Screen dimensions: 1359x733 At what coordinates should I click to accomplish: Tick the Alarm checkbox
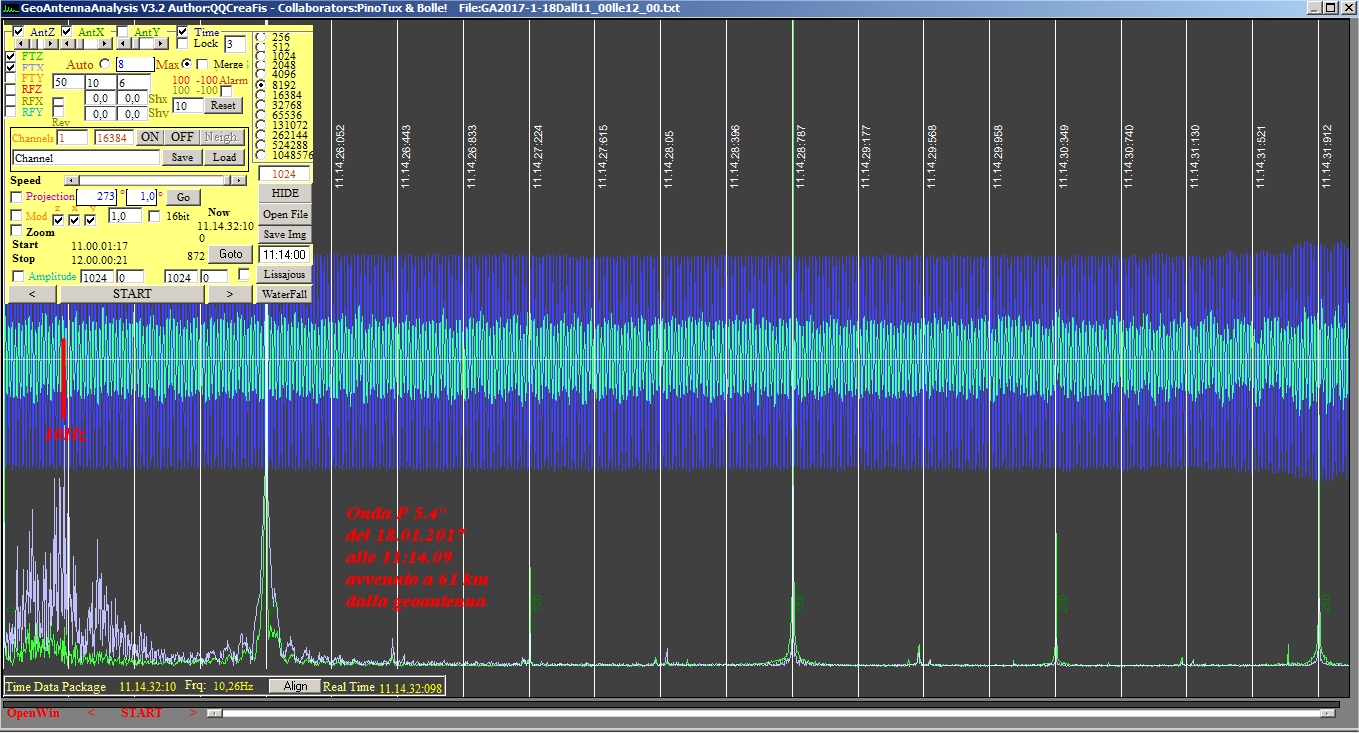click(x=226, y=91)
